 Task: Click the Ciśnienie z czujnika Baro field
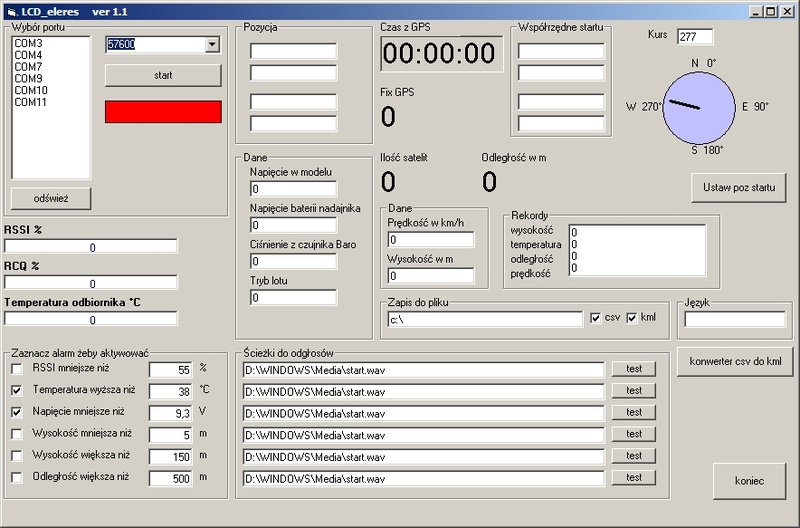coord(293,261)
